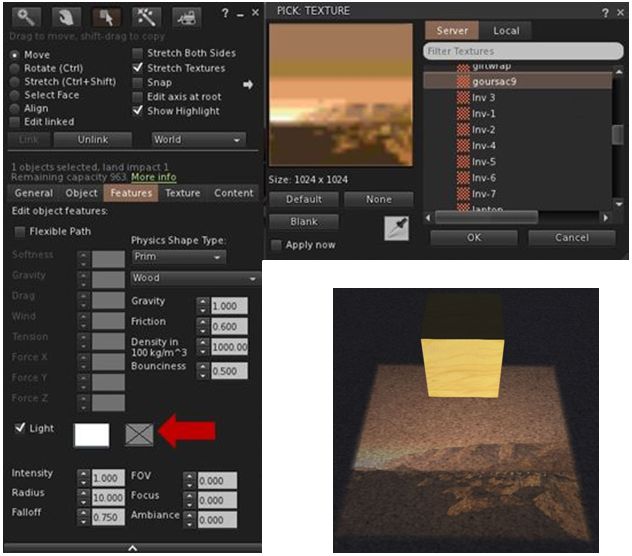This screenshot has width=632, height=556.
Task: Select the Land bulldozer tool
Action: tap(187, 15)
